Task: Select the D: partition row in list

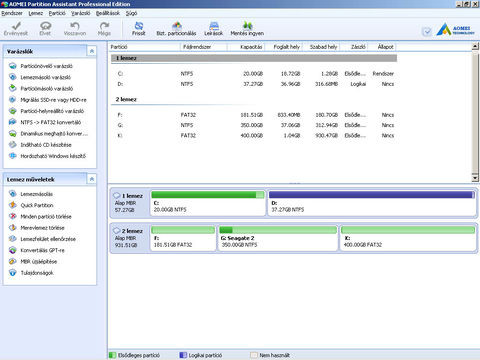Action: tap(254, 84)
